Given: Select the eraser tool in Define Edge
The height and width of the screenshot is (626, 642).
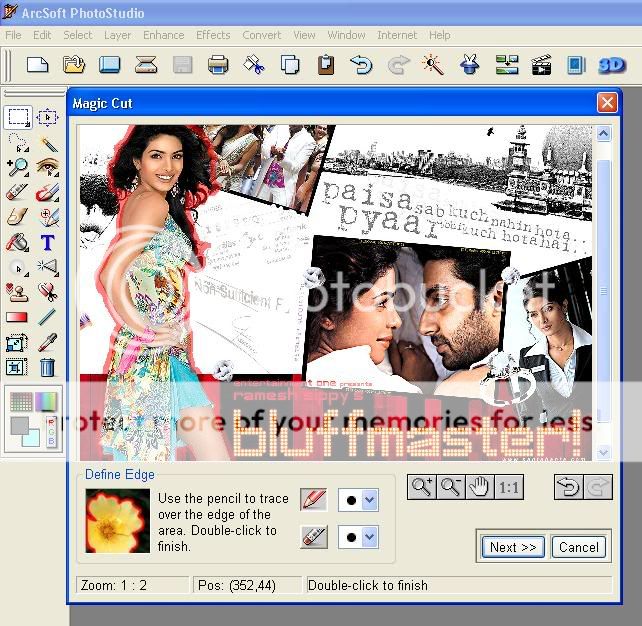Looking at the screenshot, I should tap(313, 537).
